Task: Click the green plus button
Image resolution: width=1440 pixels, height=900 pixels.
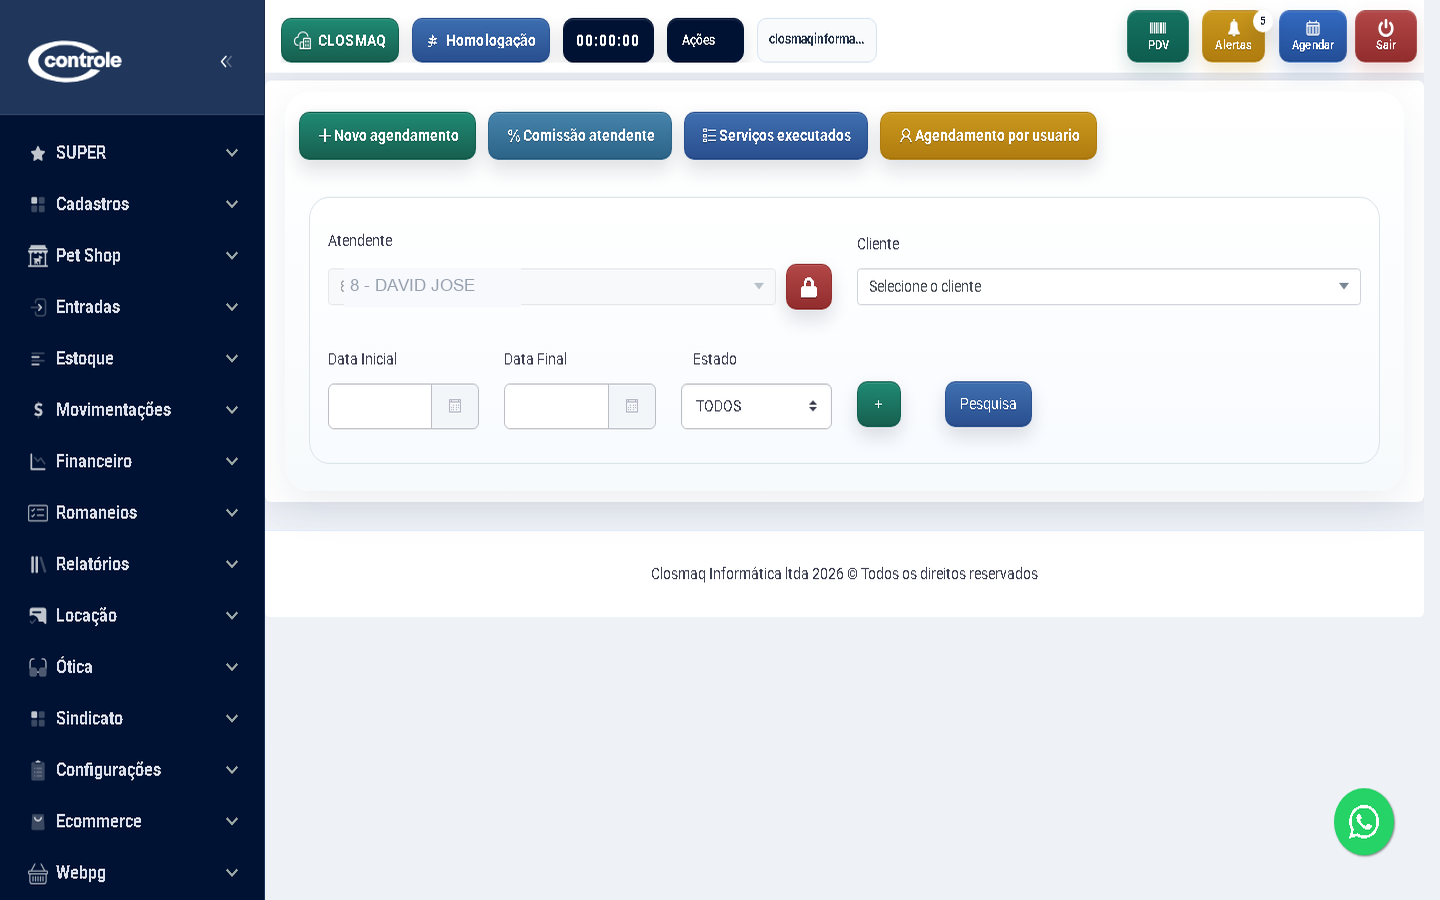Action: click(x=878, y=404)
